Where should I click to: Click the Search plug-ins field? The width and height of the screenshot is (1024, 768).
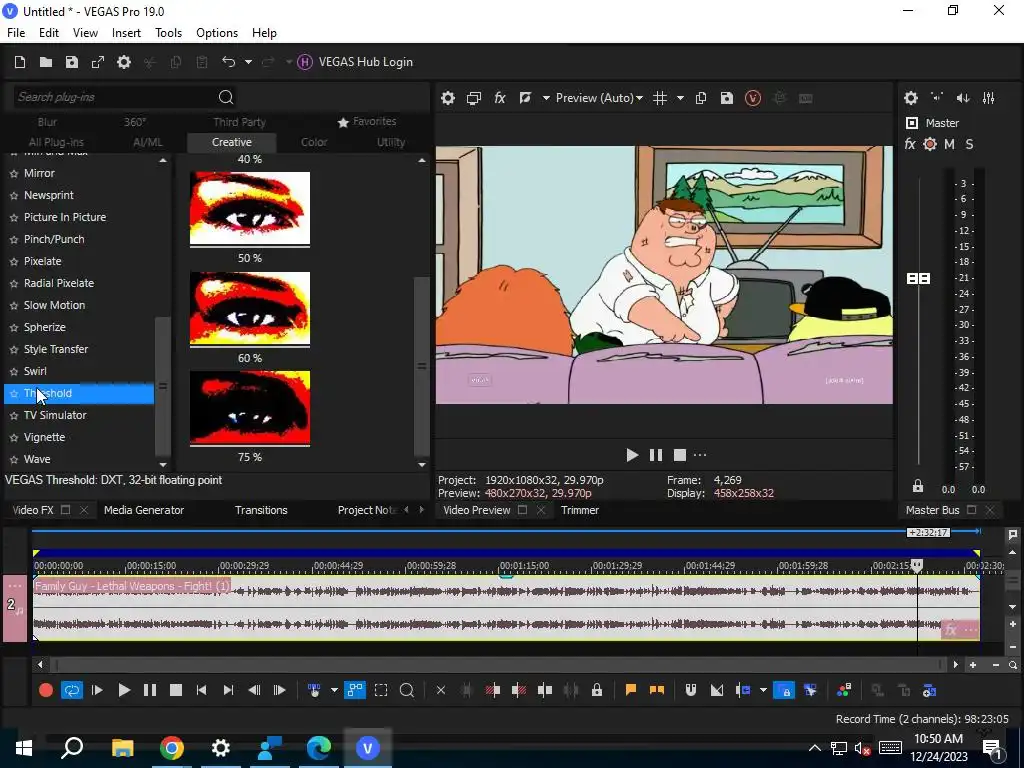[114, 97]
